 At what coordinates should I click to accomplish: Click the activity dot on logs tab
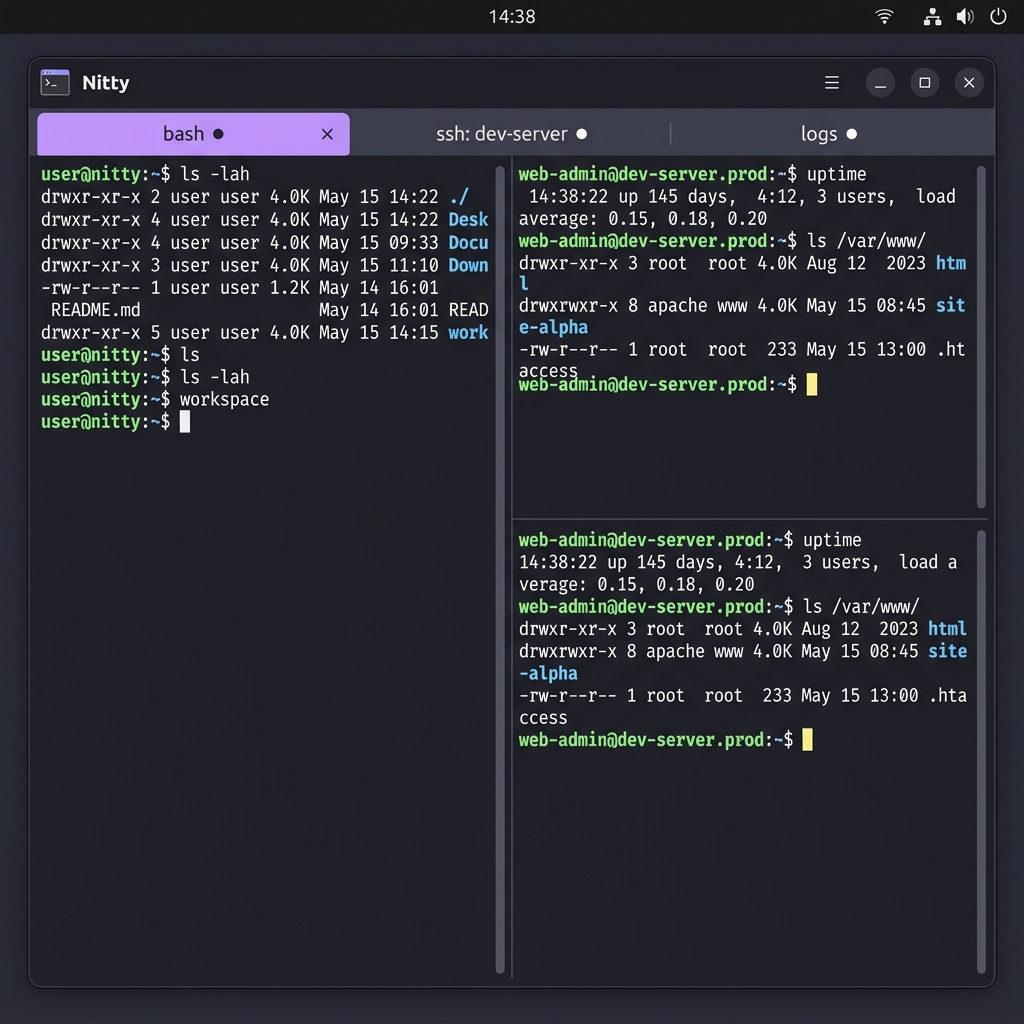click(852, 134)
